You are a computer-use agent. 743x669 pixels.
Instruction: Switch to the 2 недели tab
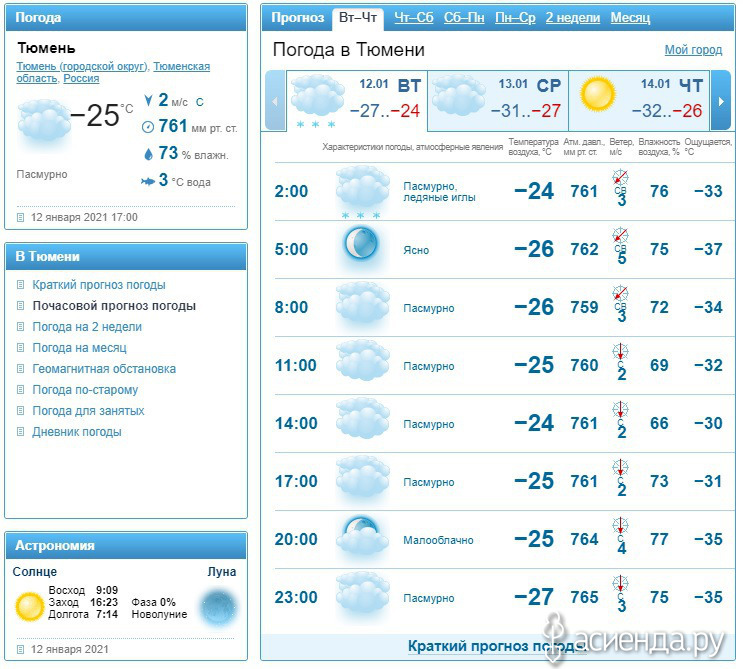pos(572,18)
